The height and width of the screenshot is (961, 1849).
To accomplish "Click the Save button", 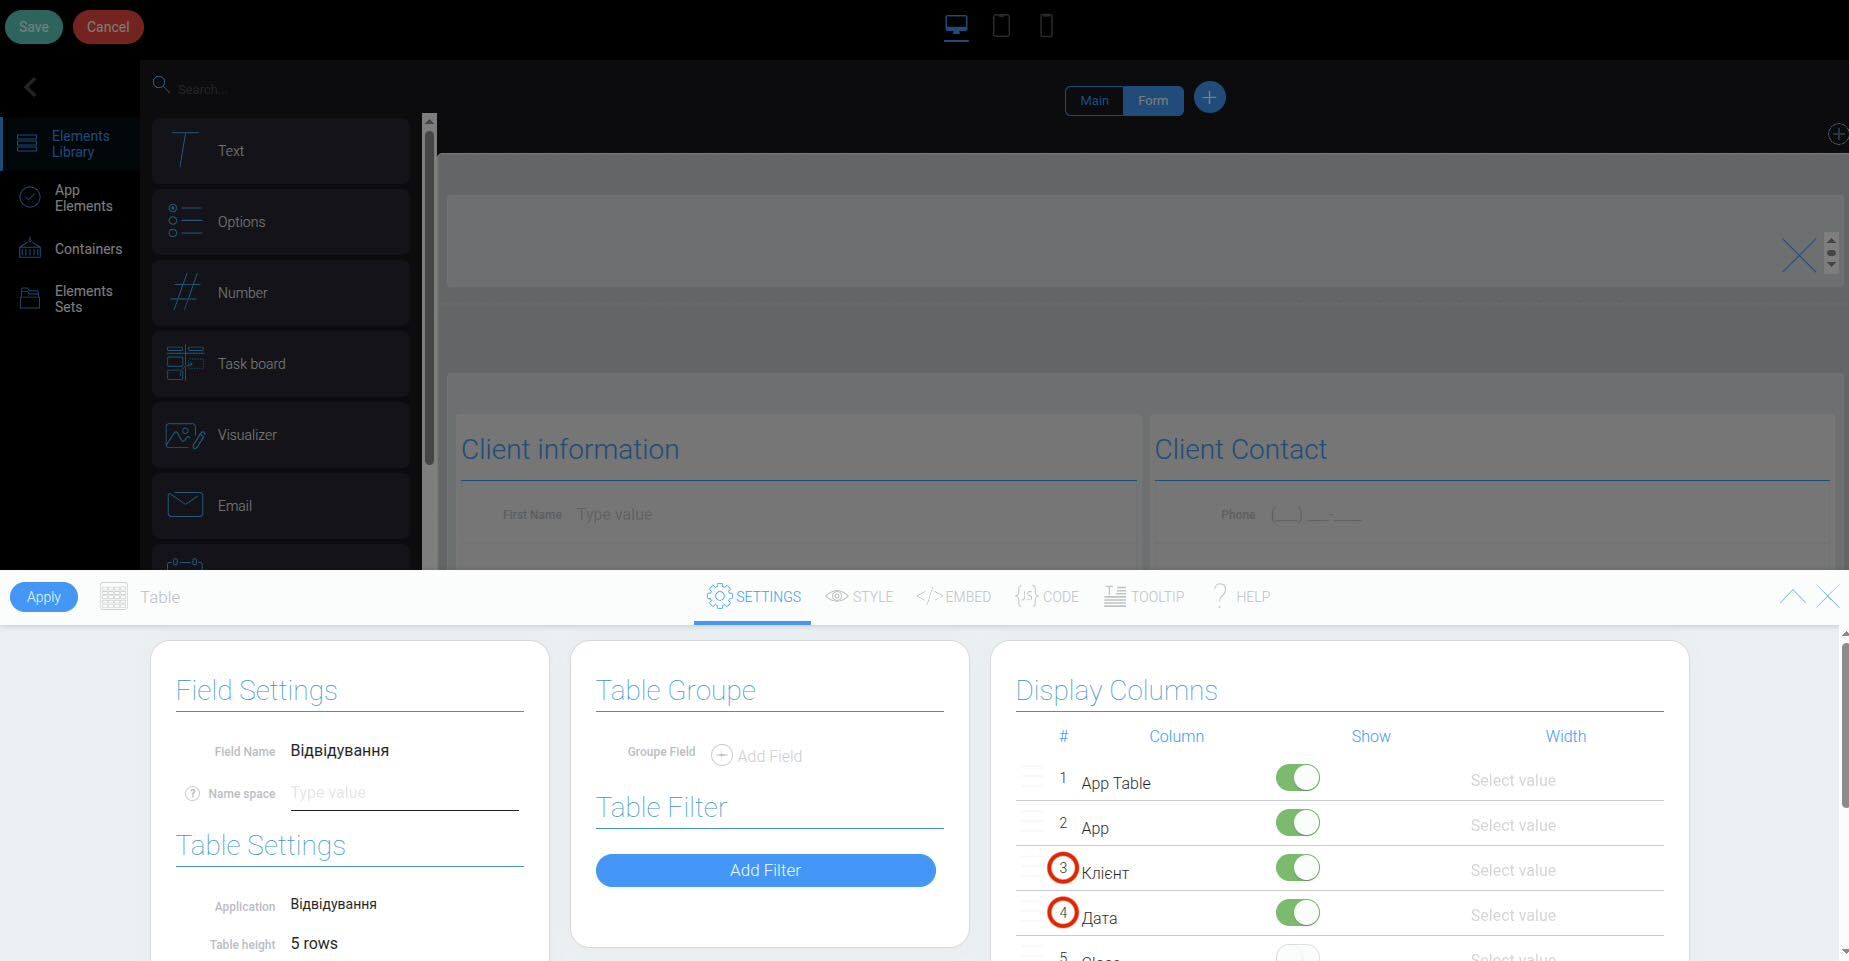I will pyautogui.click(x=34, y=27).
